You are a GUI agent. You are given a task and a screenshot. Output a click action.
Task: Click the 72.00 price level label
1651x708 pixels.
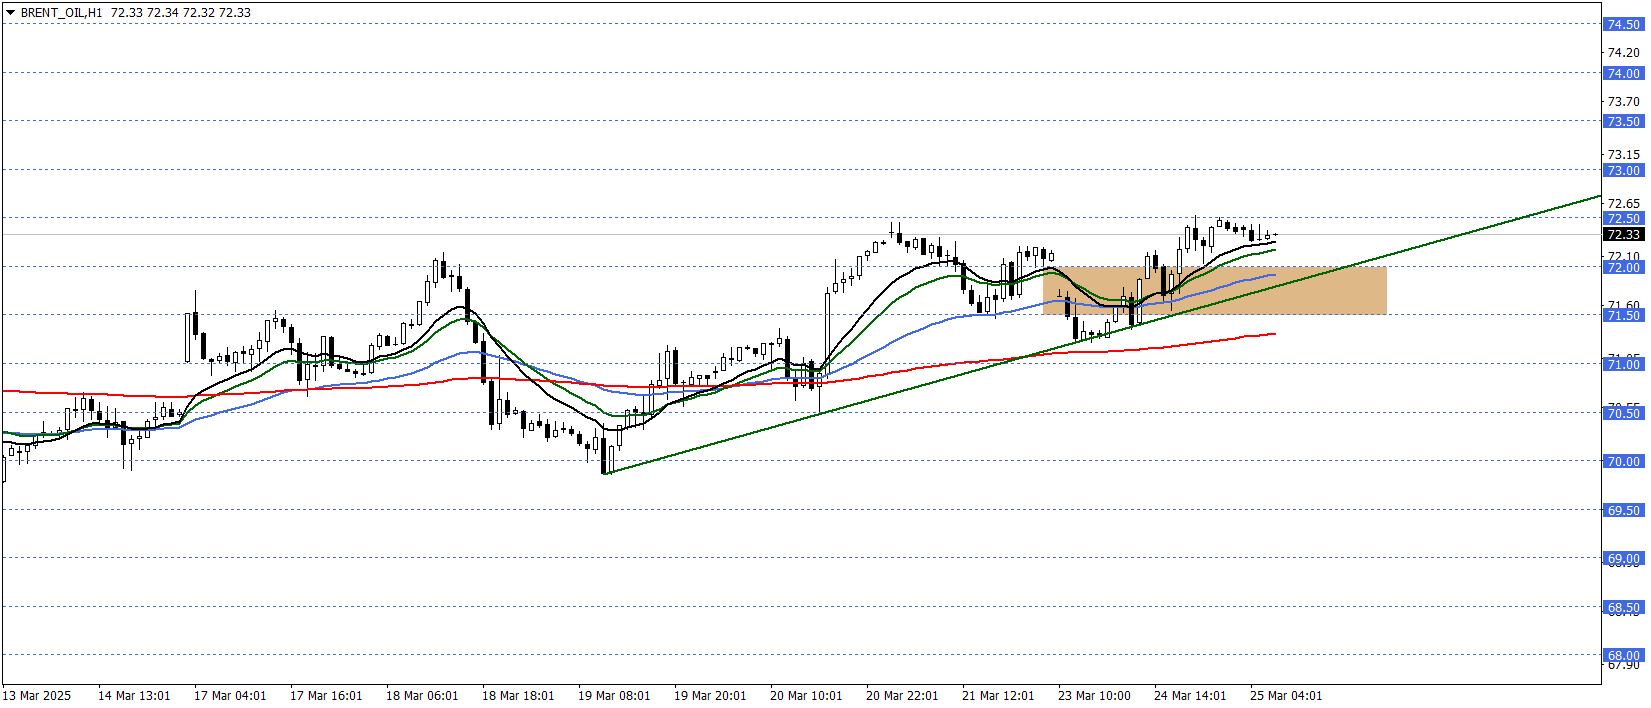tap(1623, 268)
